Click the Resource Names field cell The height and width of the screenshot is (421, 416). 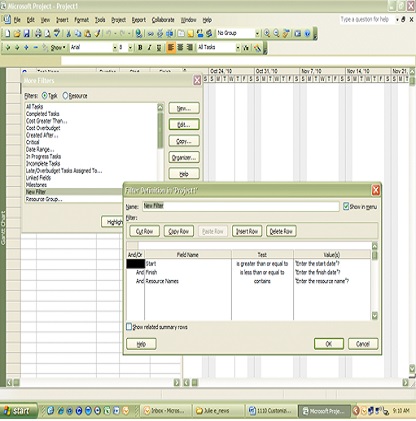188,281
